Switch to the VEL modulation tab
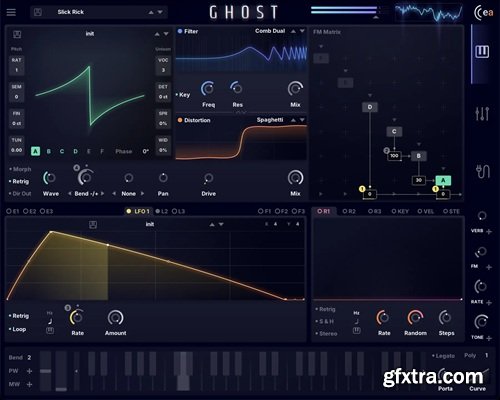The width and height of the screenshot is (500, 400). click(x=426, y=211)
